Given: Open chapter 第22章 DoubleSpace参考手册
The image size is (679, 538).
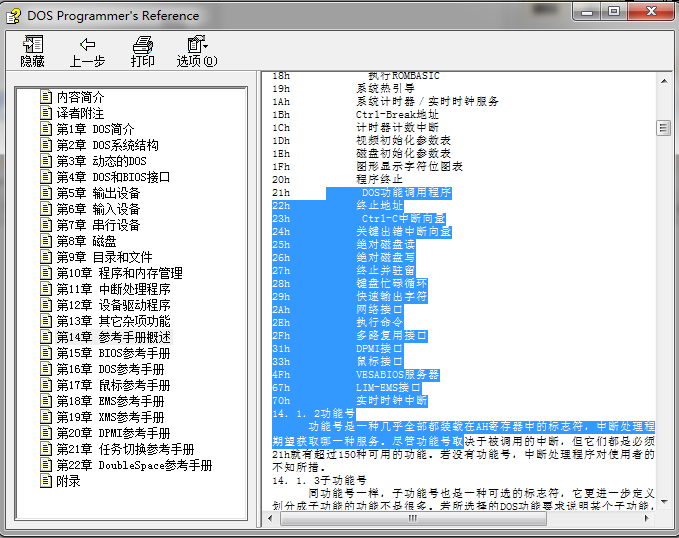Looking at the screenshot, I should click(x=135, y=466).
